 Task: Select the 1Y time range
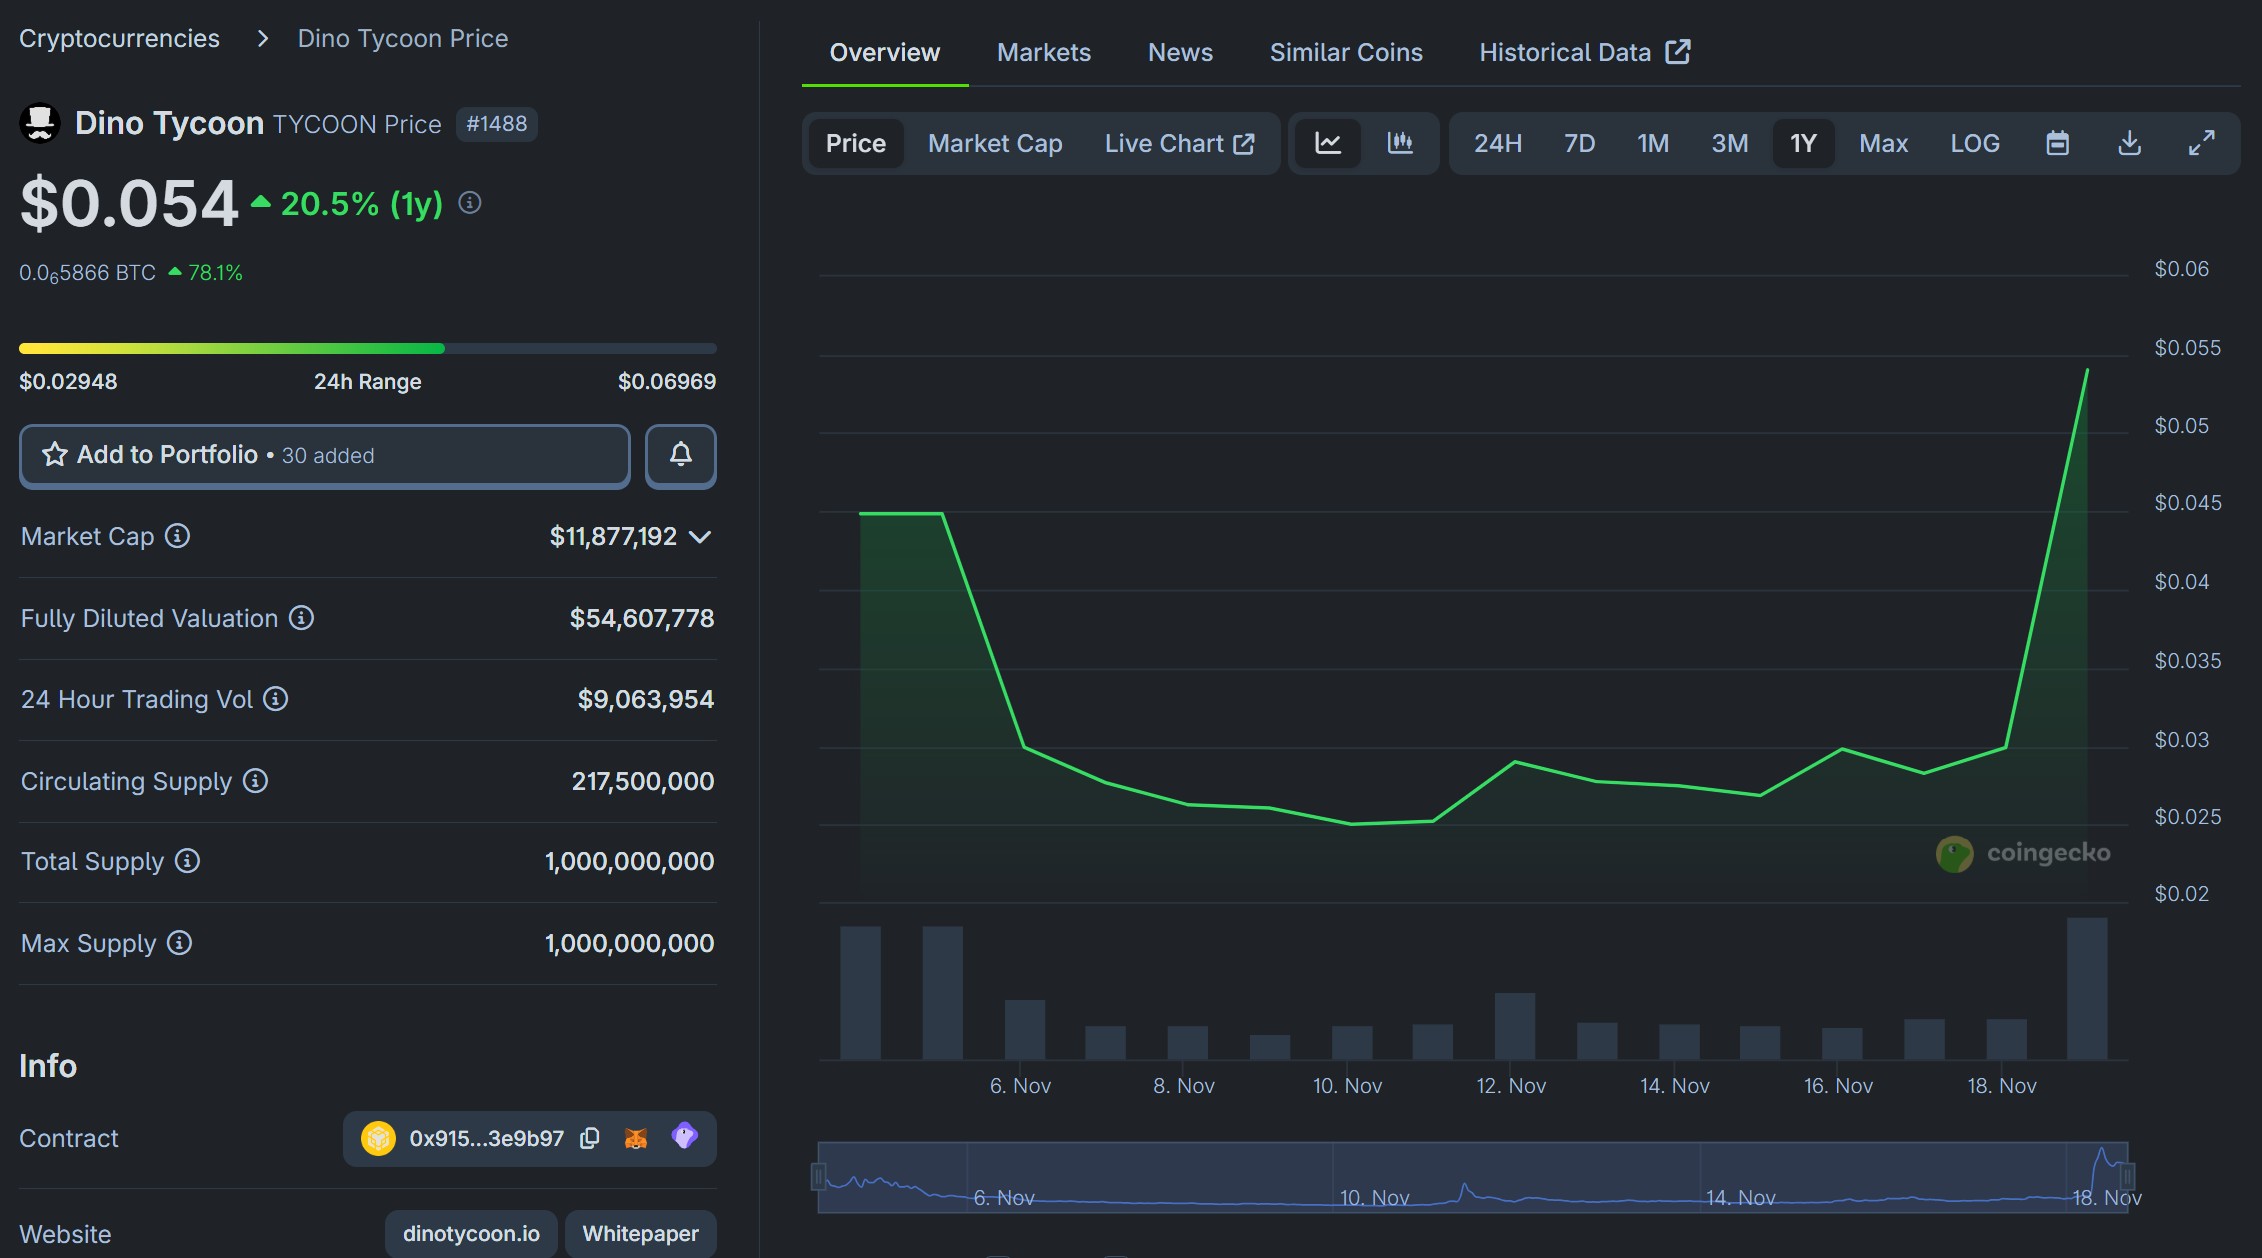(x=1802, y=143)
